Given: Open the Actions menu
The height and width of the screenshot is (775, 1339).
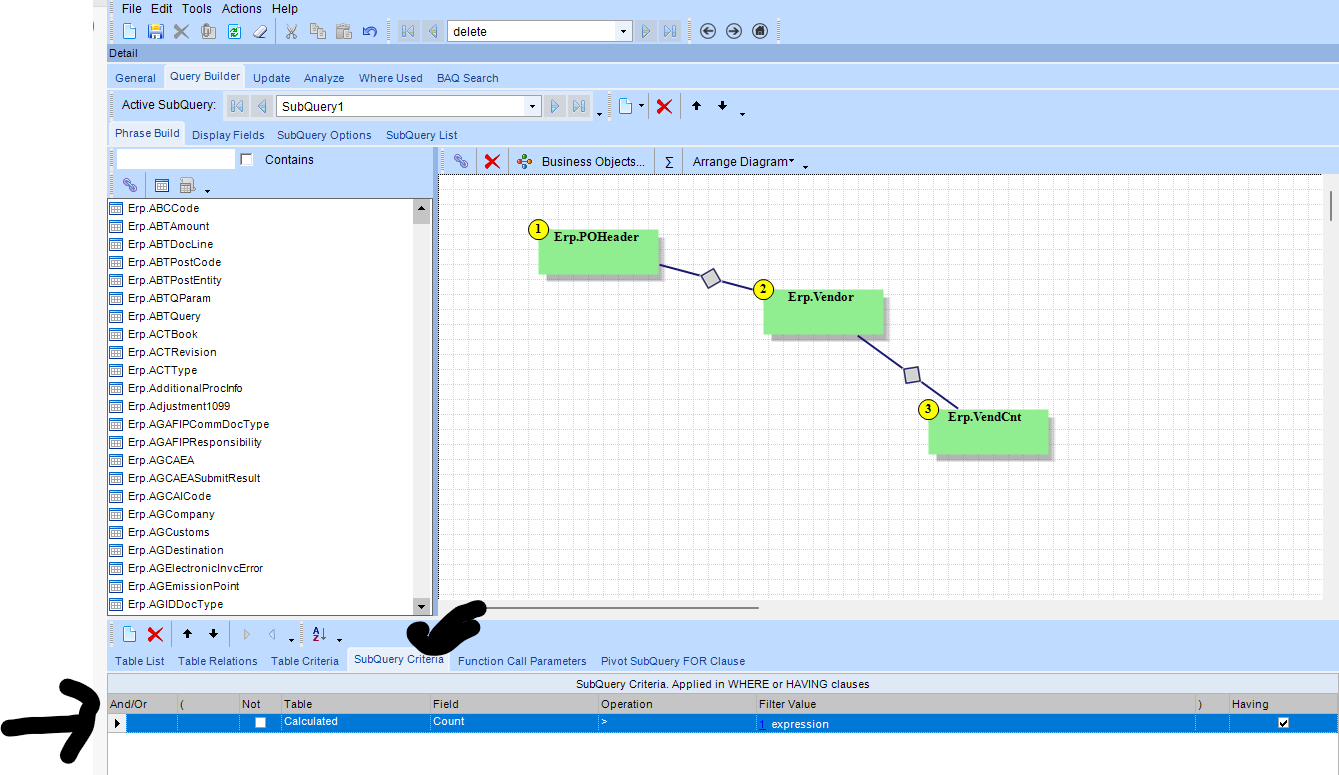Looking at the screenshot, I should click(x=242, y=9).
